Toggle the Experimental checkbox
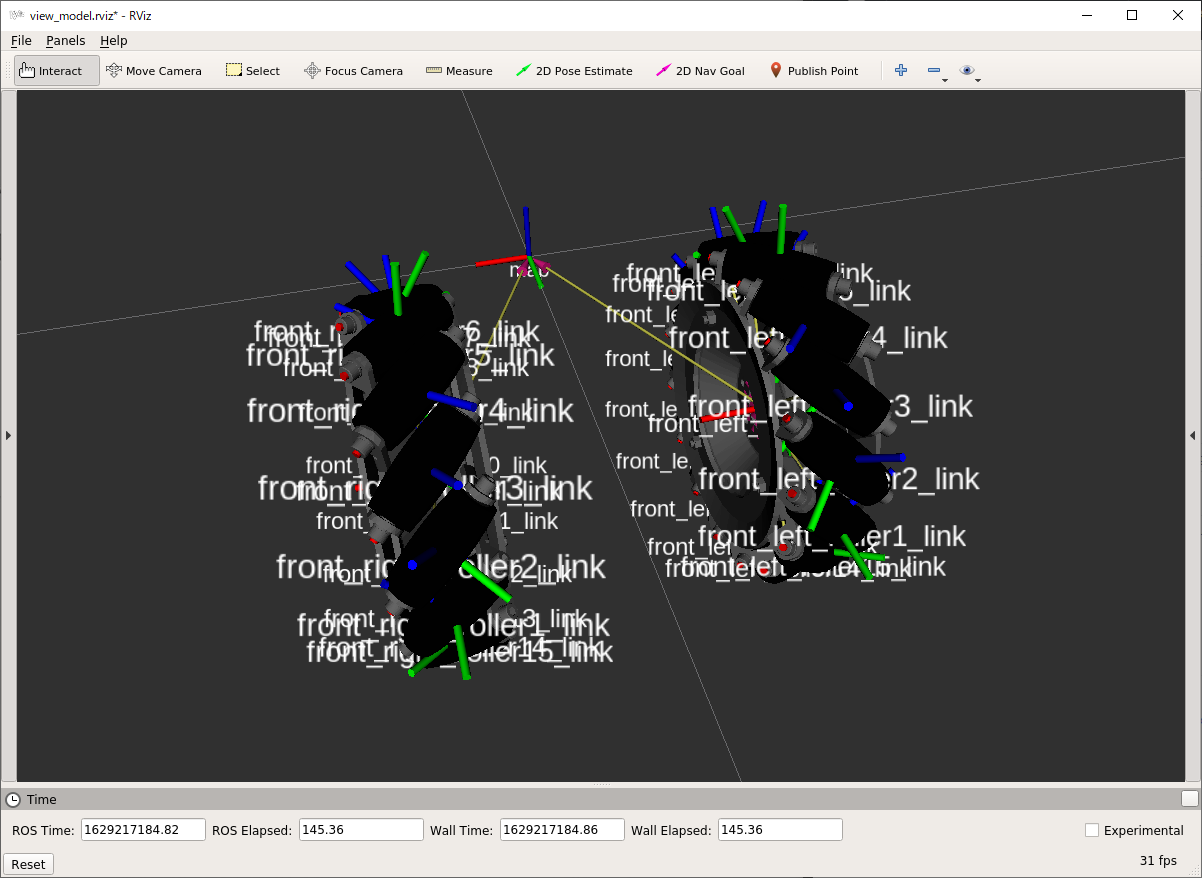The width and height of the screenshot is (1202, 878). pos(1092,830)
